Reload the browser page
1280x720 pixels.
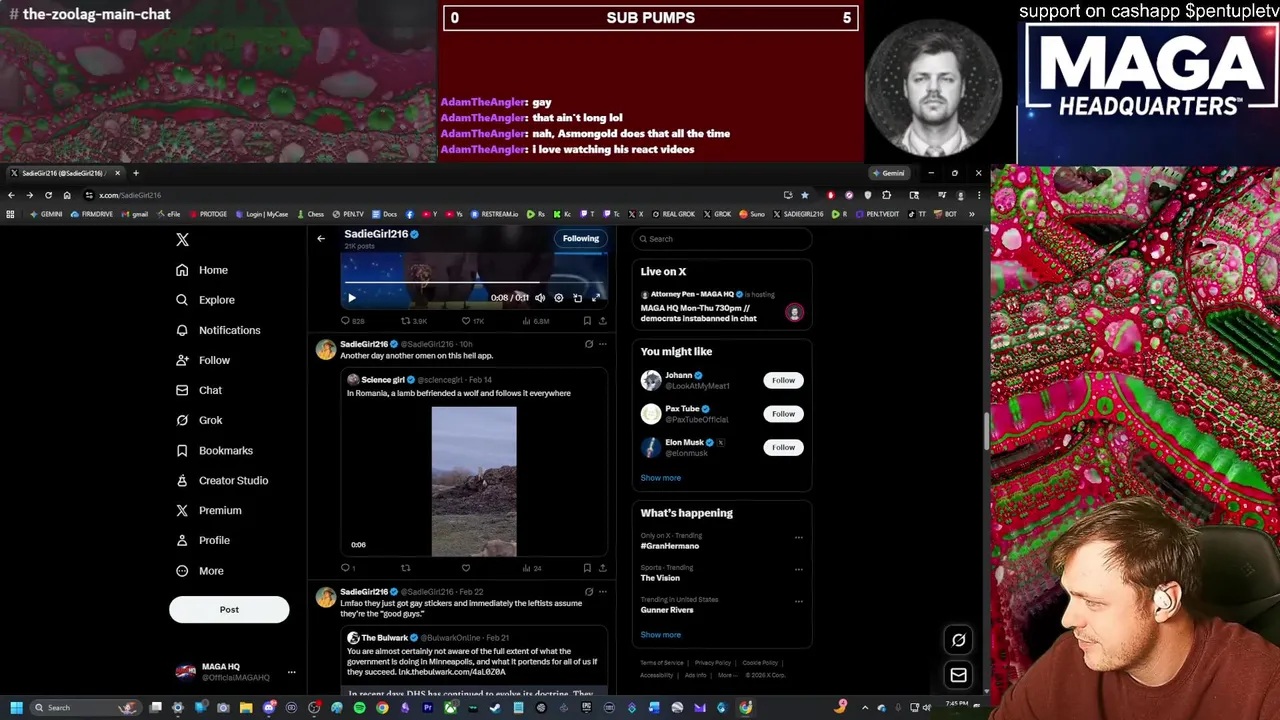click(x=48, y=195)
